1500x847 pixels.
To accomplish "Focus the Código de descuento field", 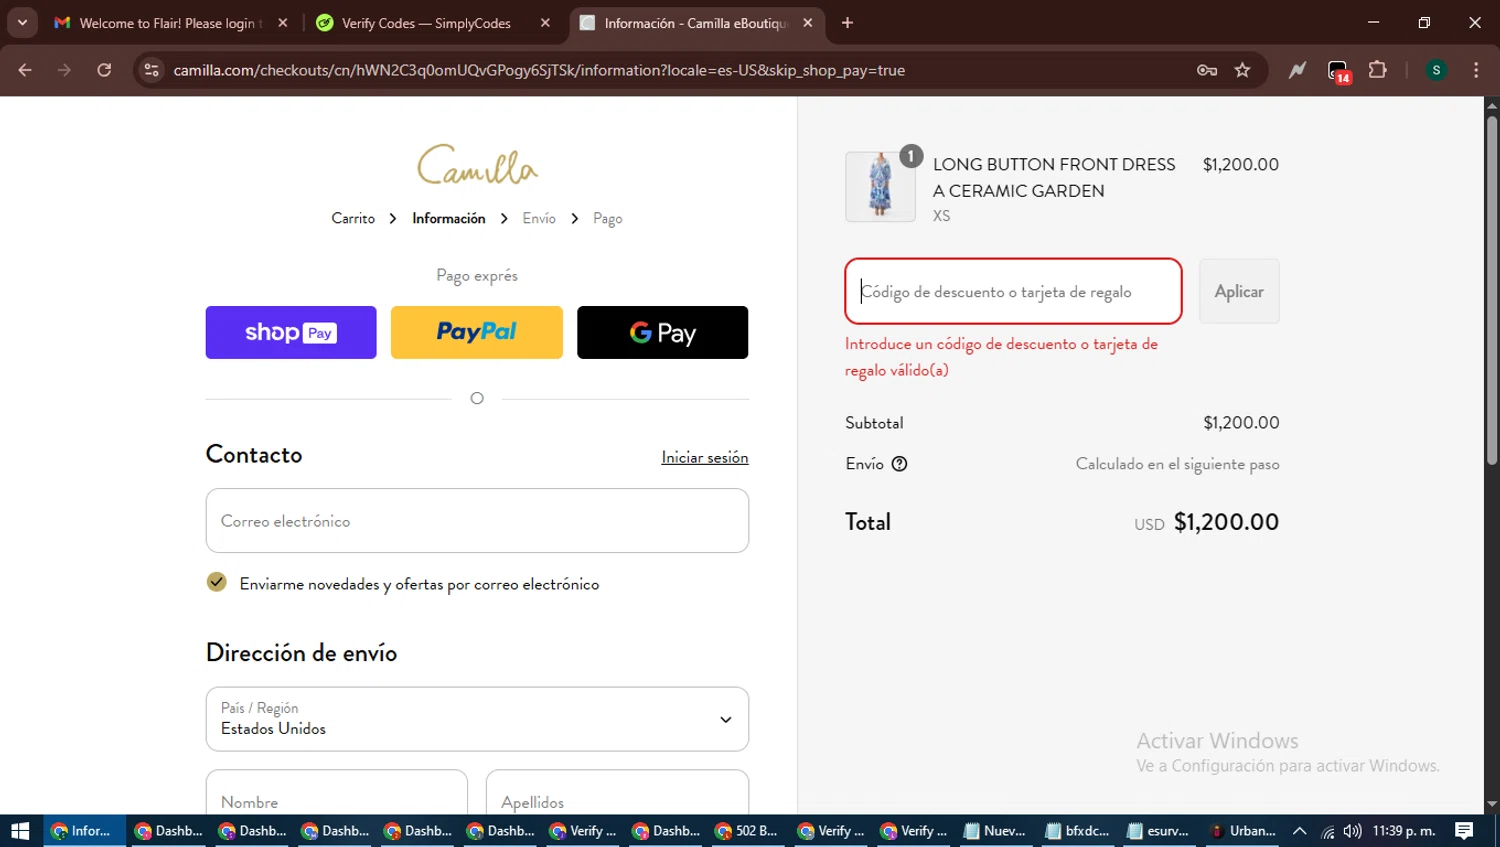I will pos(1013,291).
